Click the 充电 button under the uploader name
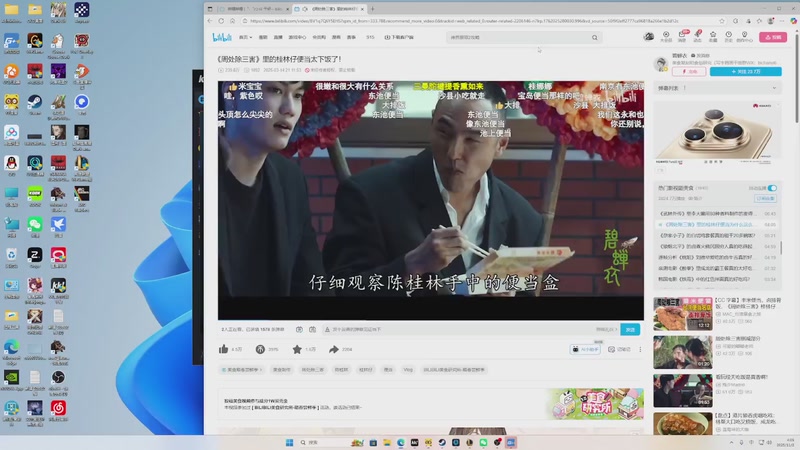Viewport: 800px width, 450px height. (x=689, y=72)
